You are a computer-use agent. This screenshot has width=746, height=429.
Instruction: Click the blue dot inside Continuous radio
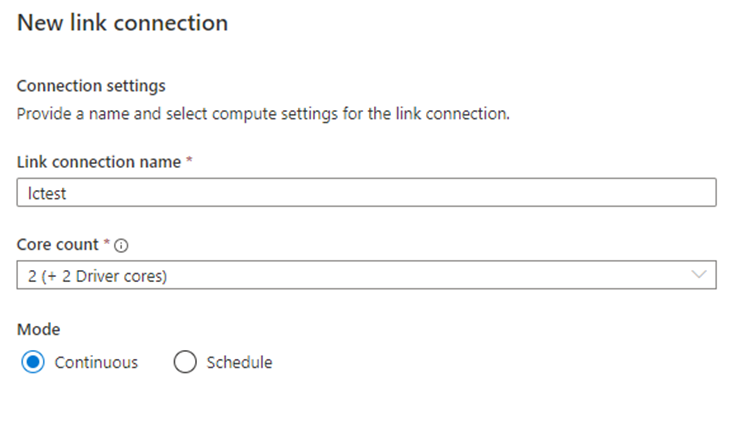pos(32,362)
